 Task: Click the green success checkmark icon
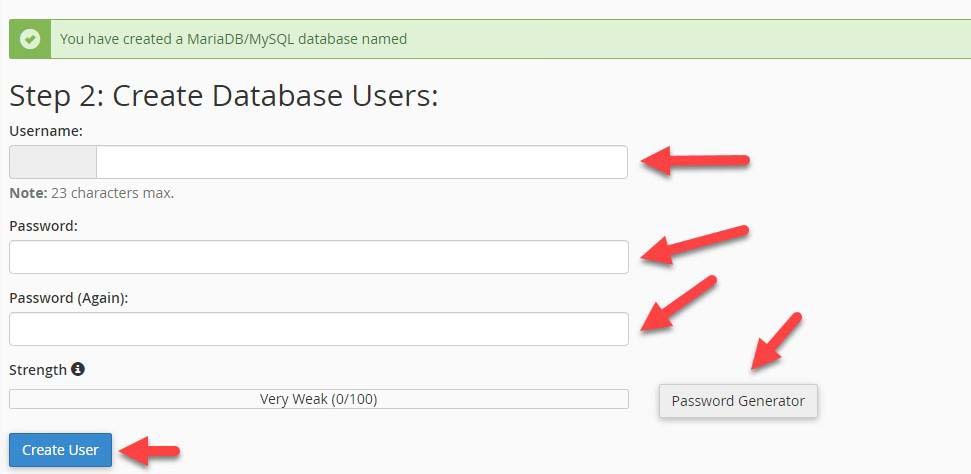pos(30,39)
